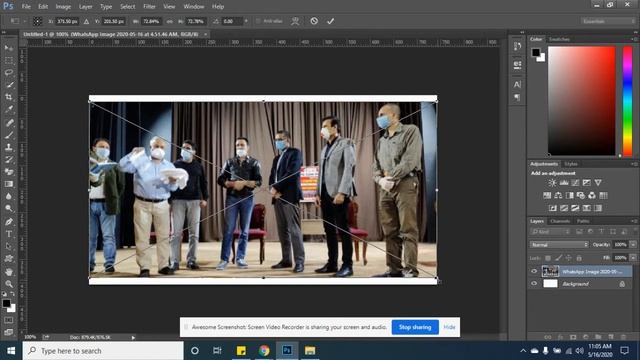Toggle maintain aspect ratio link icon
This screenshot has height=360, width=640.
coord(169,21)
